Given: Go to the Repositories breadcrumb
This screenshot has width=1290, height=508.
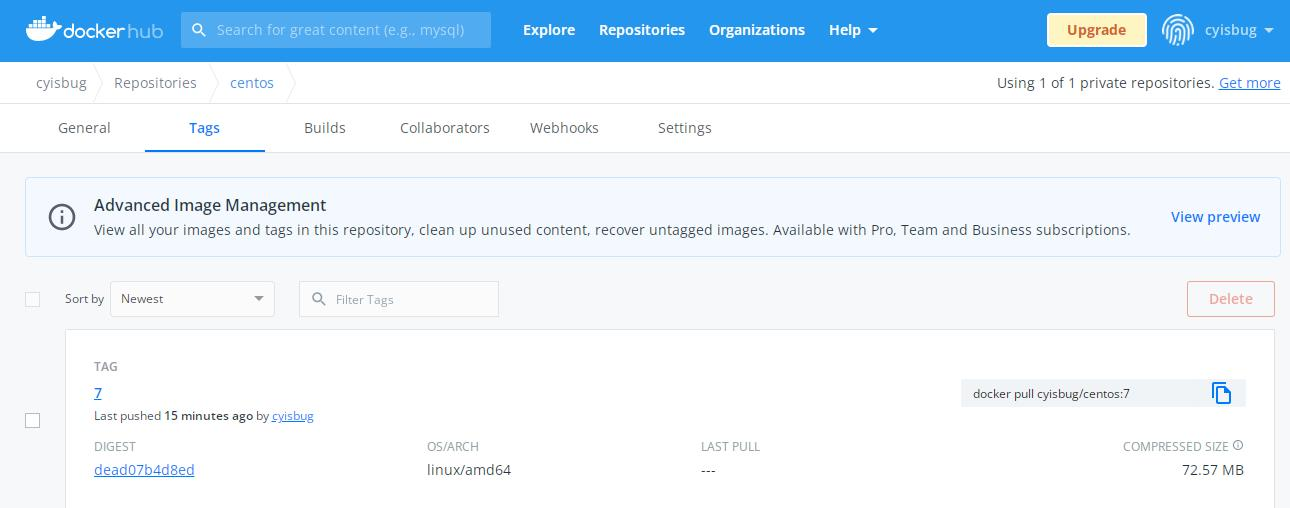Looking at the screenshot, I should click(155, 83).
